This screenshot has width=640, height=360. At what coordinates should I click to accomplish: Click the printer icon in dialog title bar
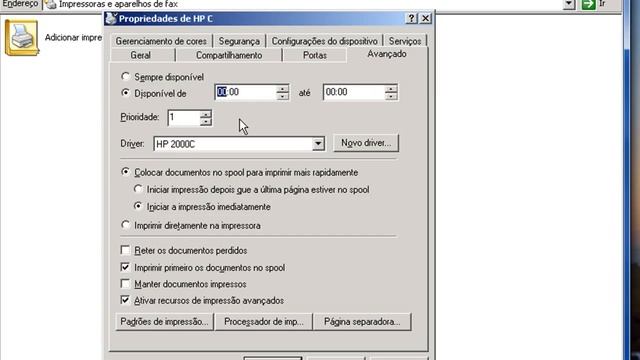pyautogui.click(x=111, y=18)
